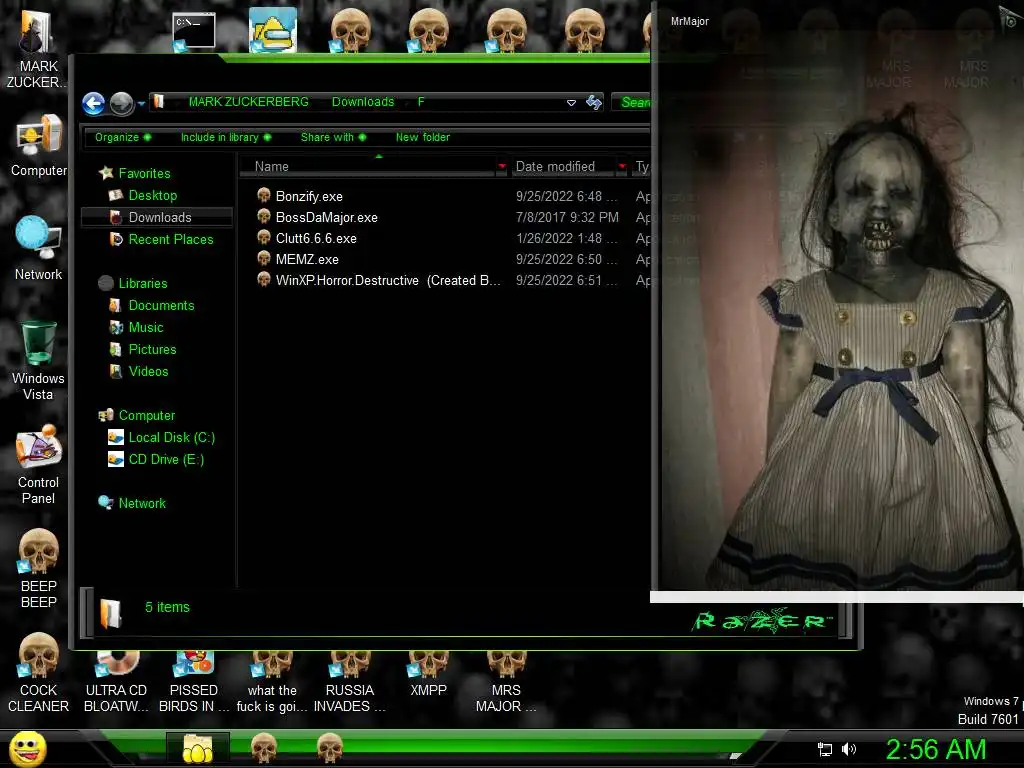The image size is (1024, 768).
Task: Open Documents library in navigation pane
Action: click(x=161, y=306)
